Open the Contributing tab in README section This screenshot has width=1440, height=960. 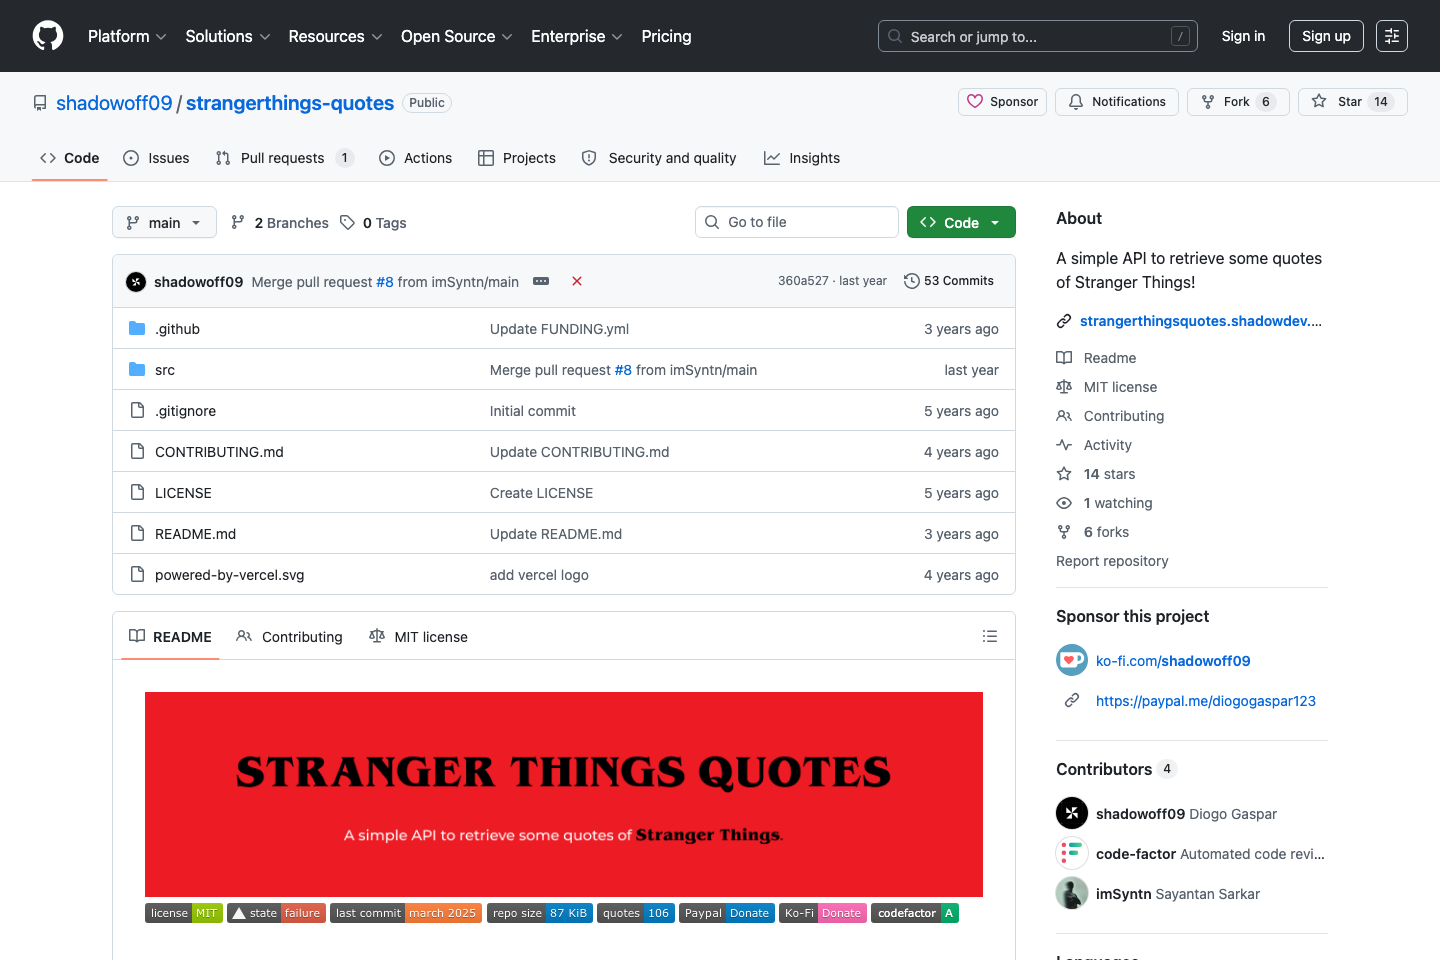(289, 636)
